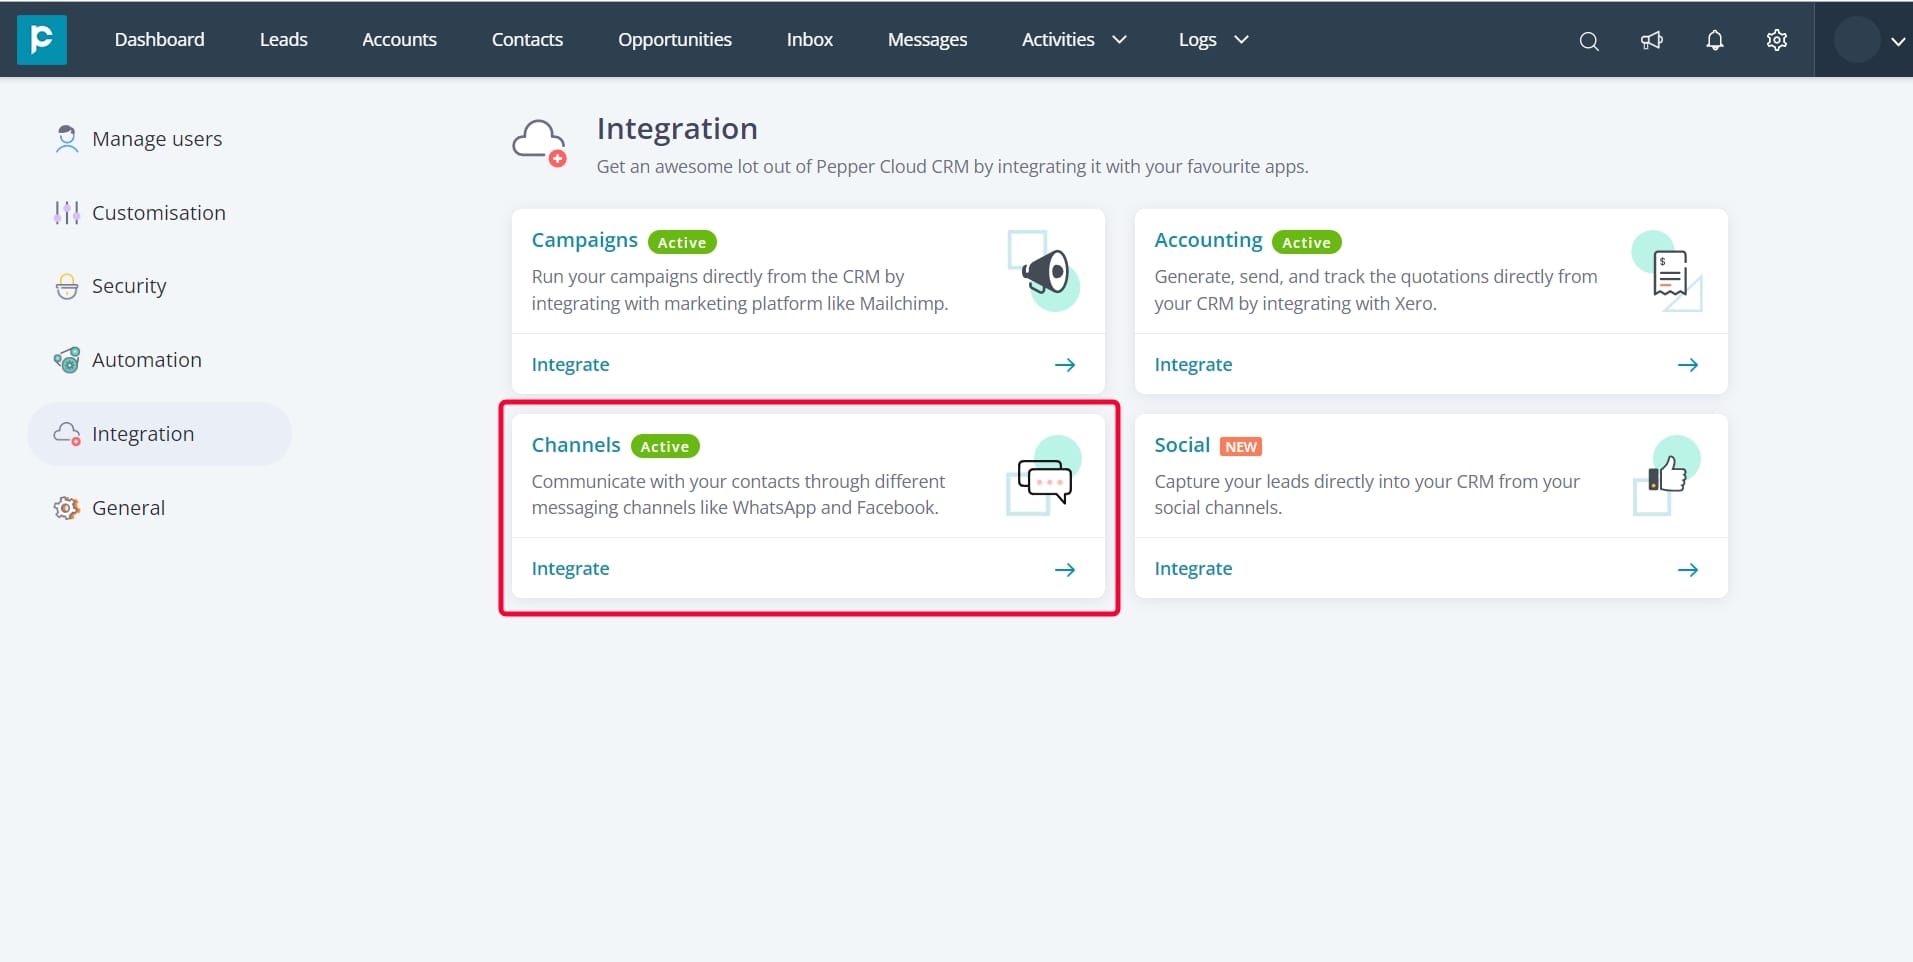Click the Pepper Cloud logo icon
Screen dimensions: 1913x962
[42, 39]
